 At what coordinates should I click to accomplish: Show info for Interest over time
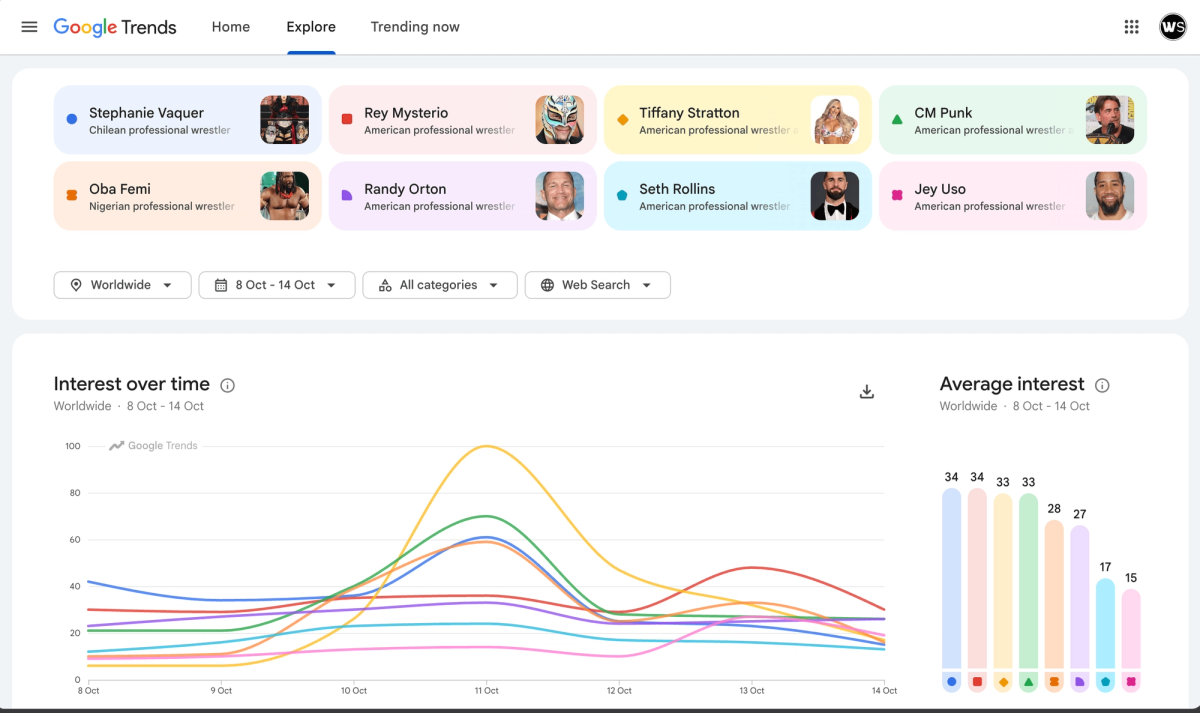[227, 385]
